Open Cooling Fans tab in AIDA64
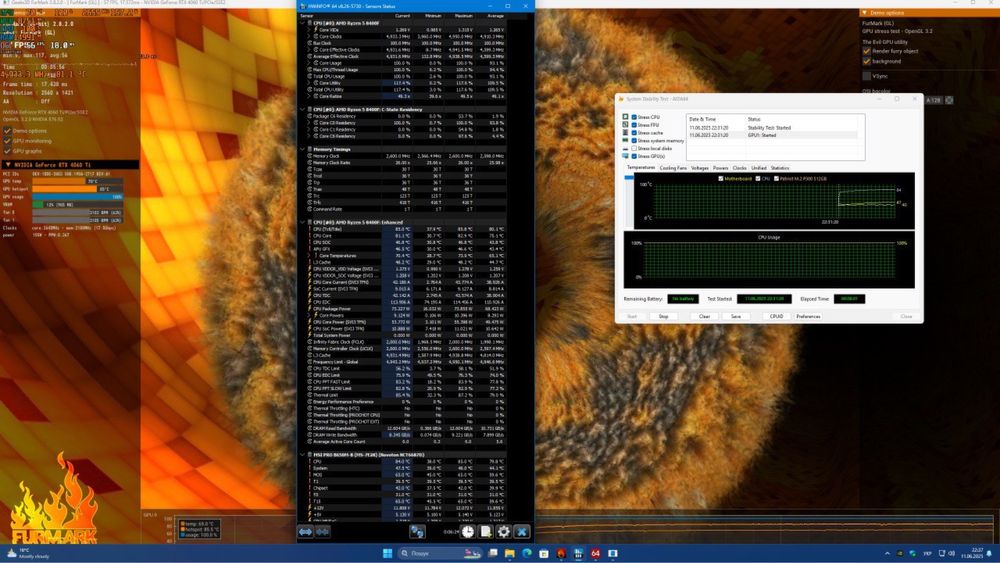The width and height of the screenshot is (1000, 563). click(x=673, y=168)
